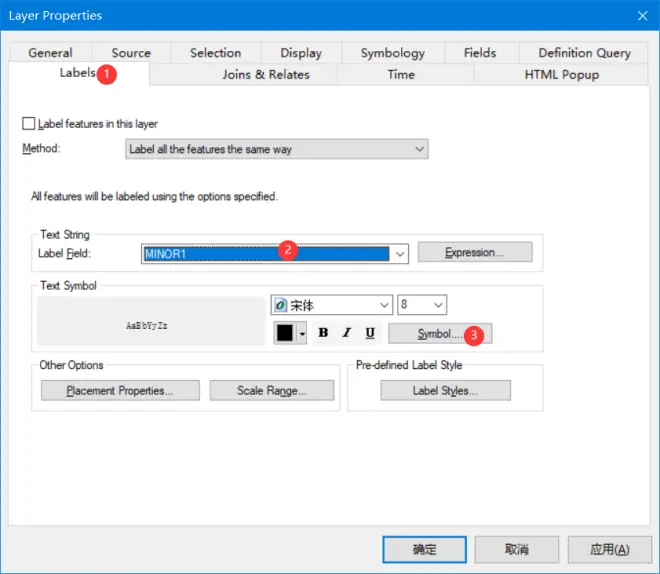Toggle italic text formatting
The height and width of the screenshot is (574, 660).
[346, 333]
